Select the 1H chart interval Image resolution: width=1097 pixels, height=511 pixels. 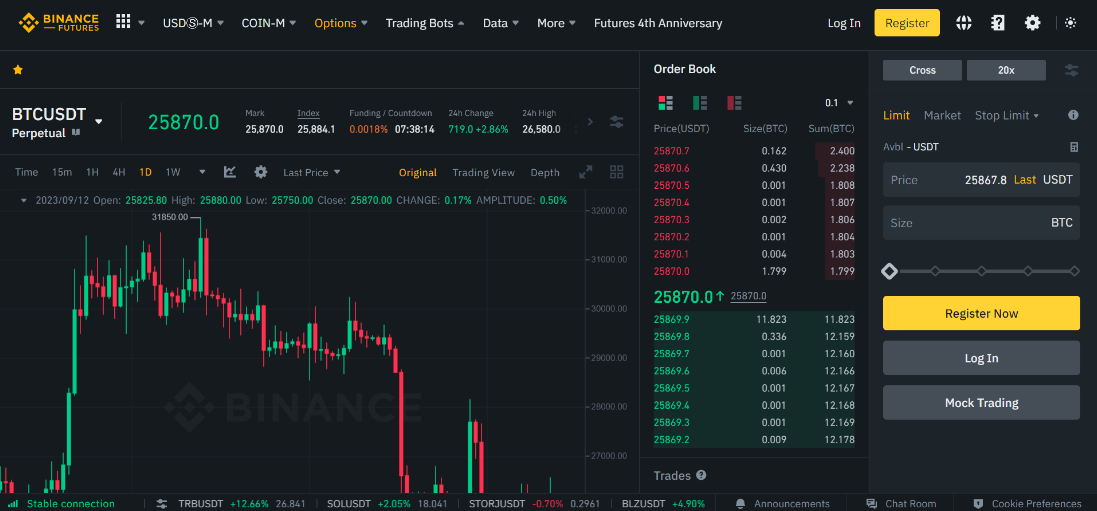click(x=92, y=172)
